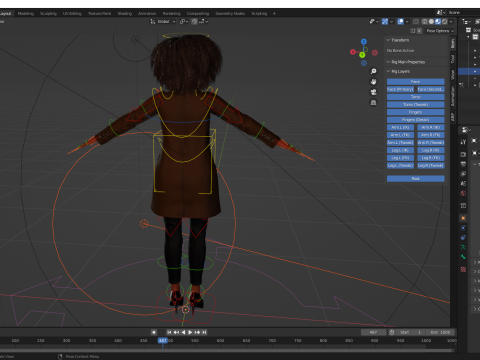
Task: Toggle Torso (Tweak) rig layer
Action: tap(416, 105)
